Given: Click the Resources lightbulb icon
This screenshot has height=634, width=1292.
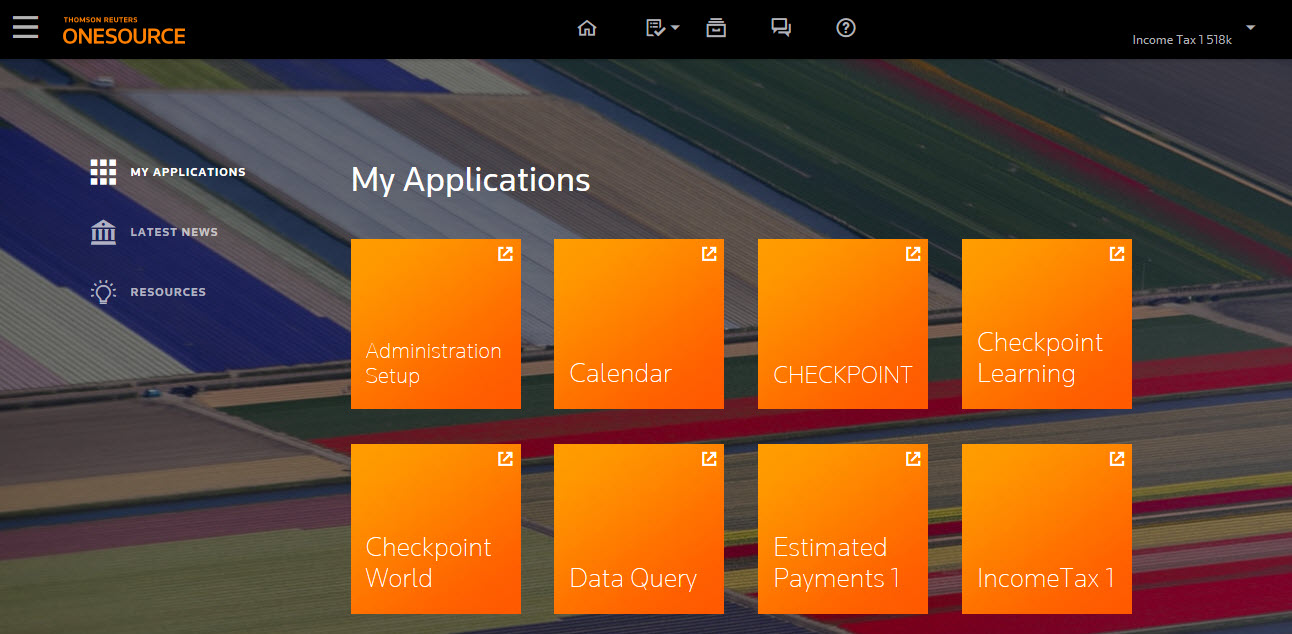Looking at the screenshot, I should pos(103,292).
